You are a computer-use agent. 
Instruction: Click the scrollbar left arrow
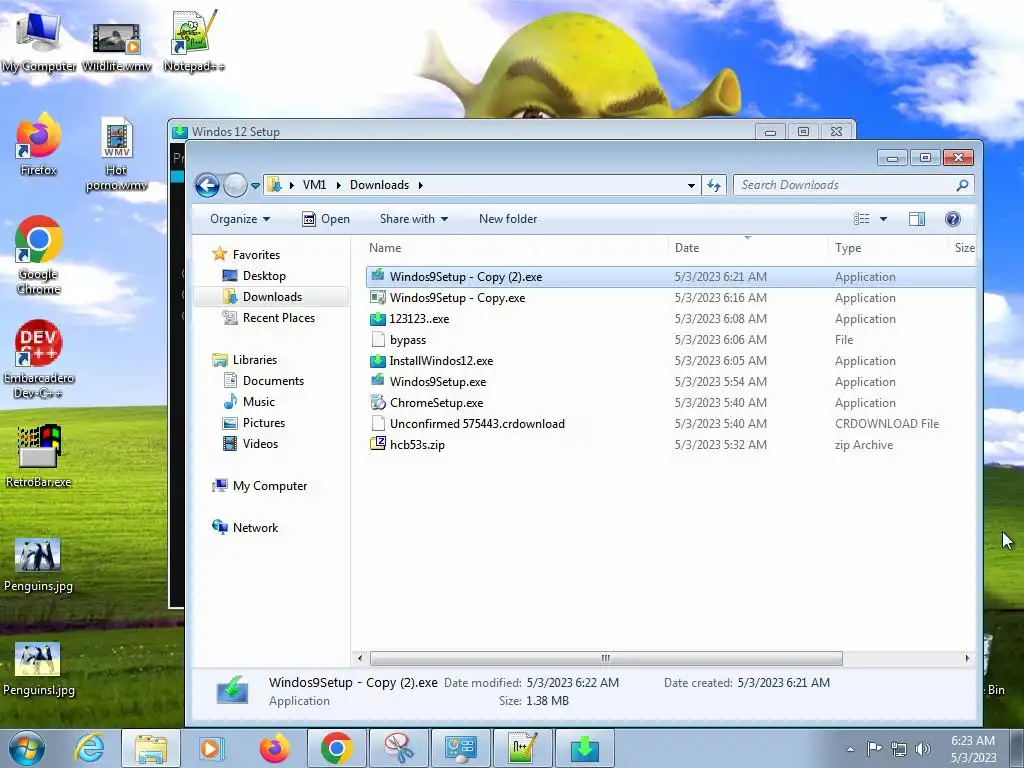pos(360,658)
